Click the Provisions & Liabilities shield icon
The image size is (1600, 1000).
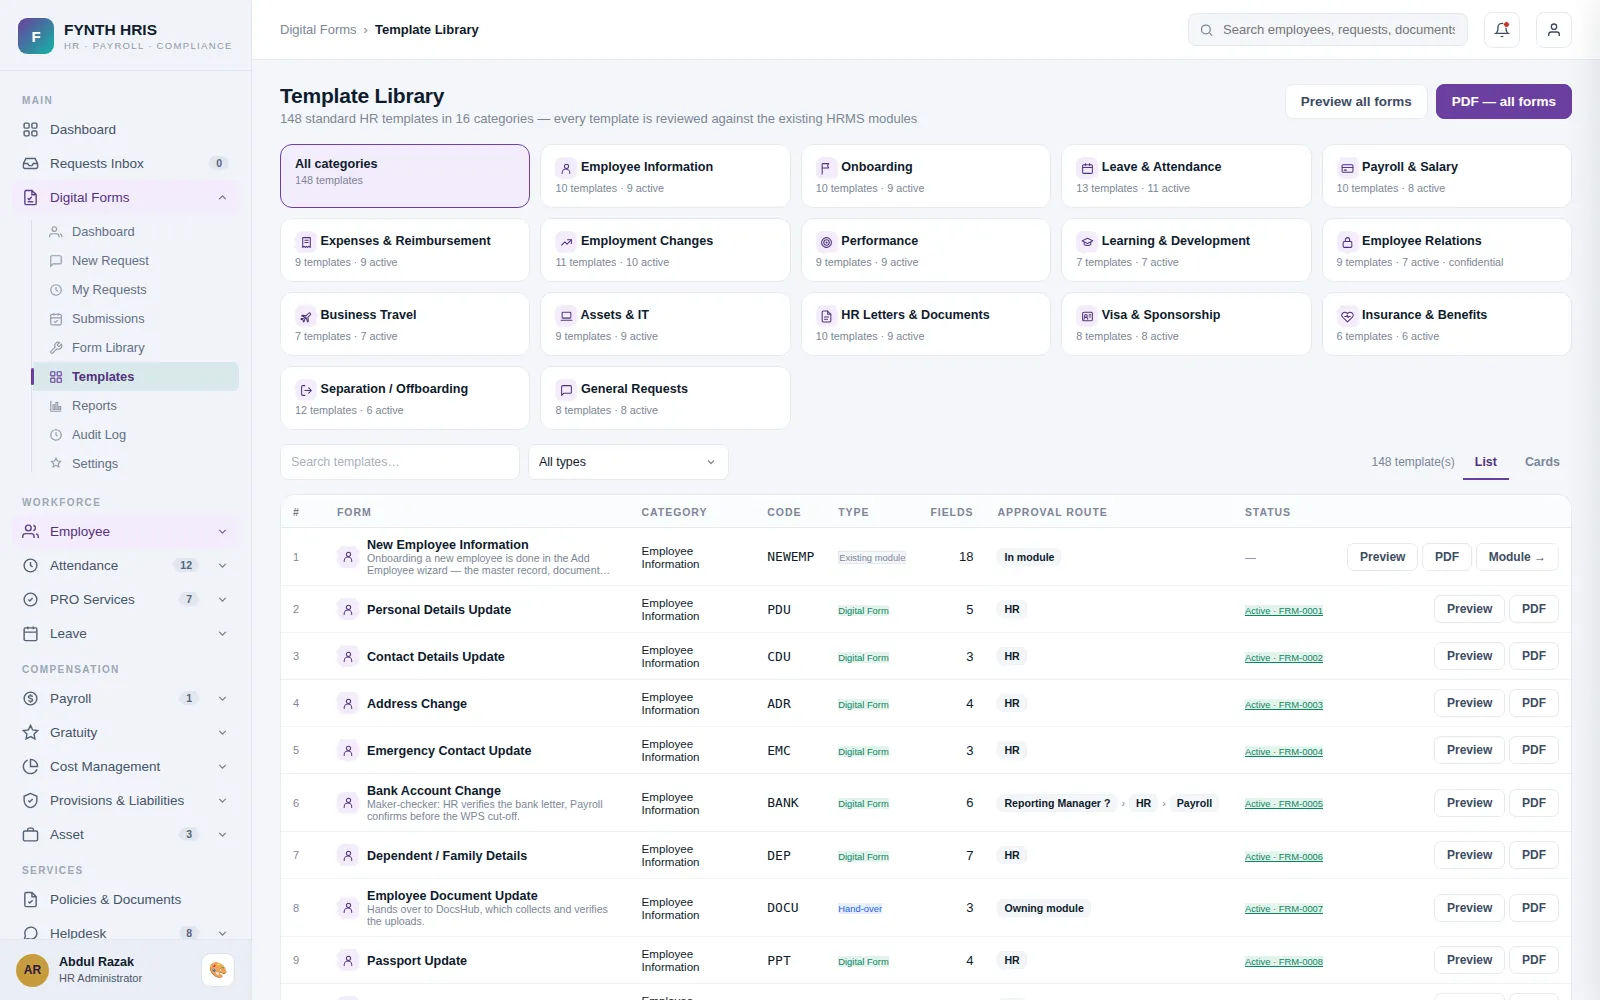point(30,801)
